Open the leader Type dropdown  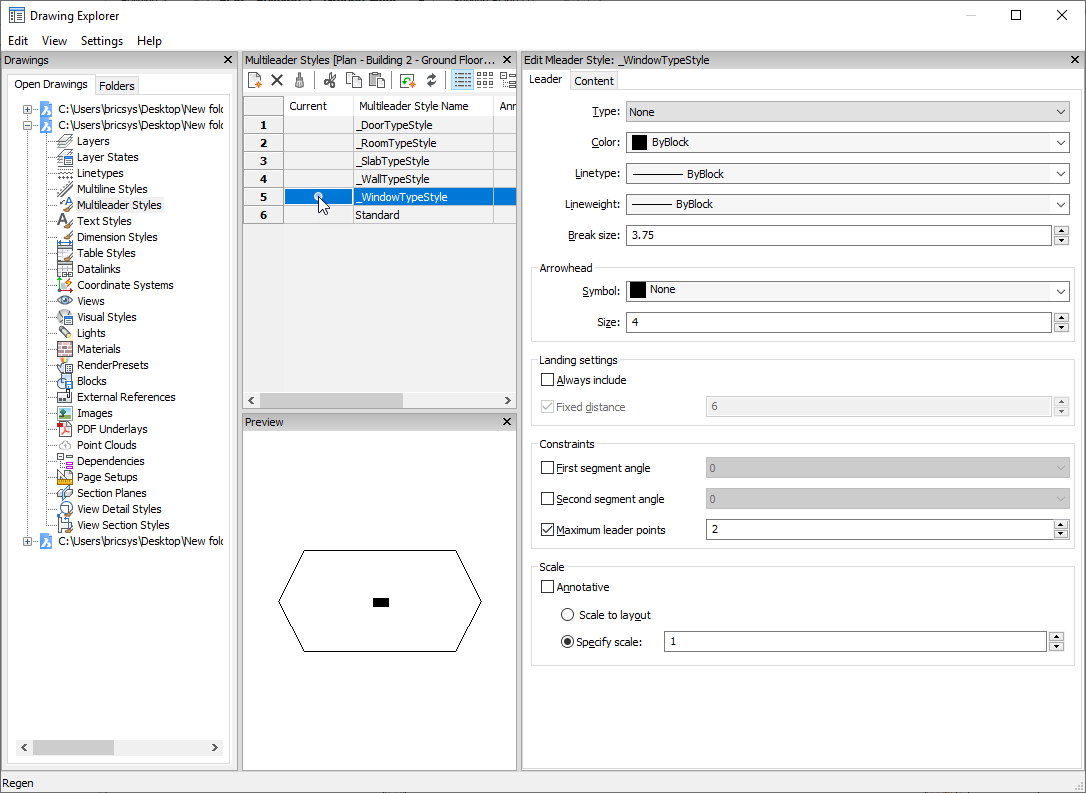847,112
